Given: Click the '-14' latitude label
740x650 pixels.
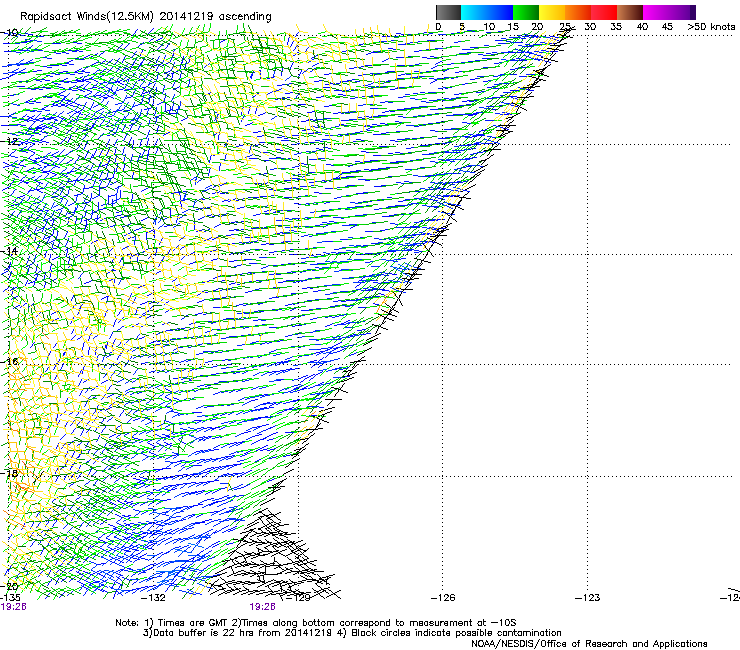Looking at the screenshot, I should point(11,251).
